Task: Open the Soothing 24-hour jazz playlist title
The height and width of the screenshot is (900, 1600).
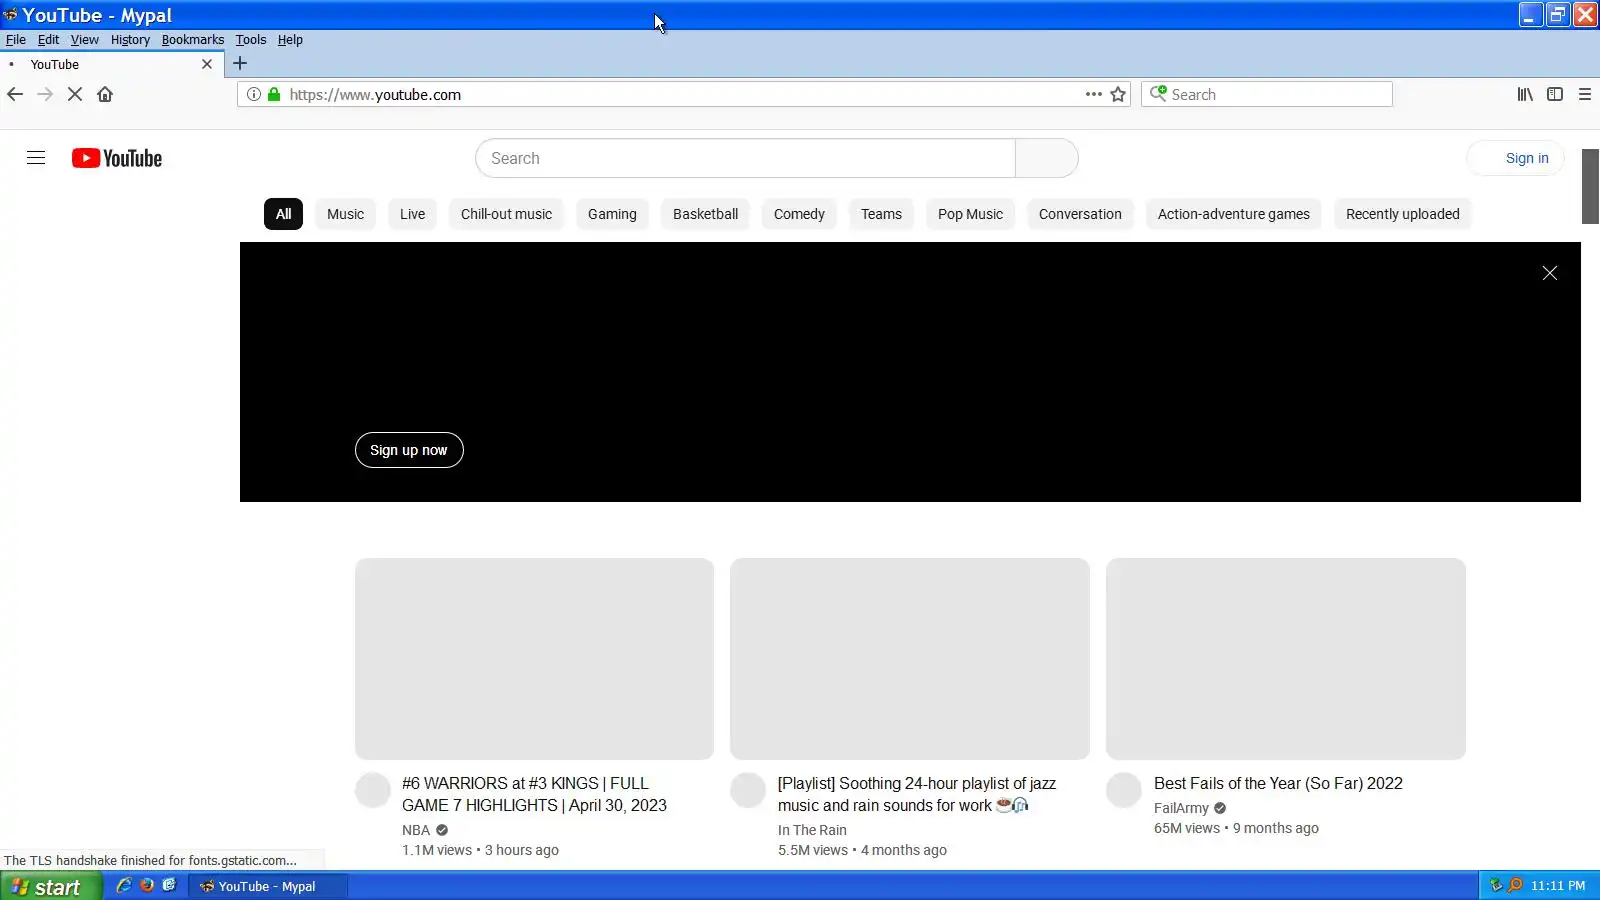Action: coord(917,794)
